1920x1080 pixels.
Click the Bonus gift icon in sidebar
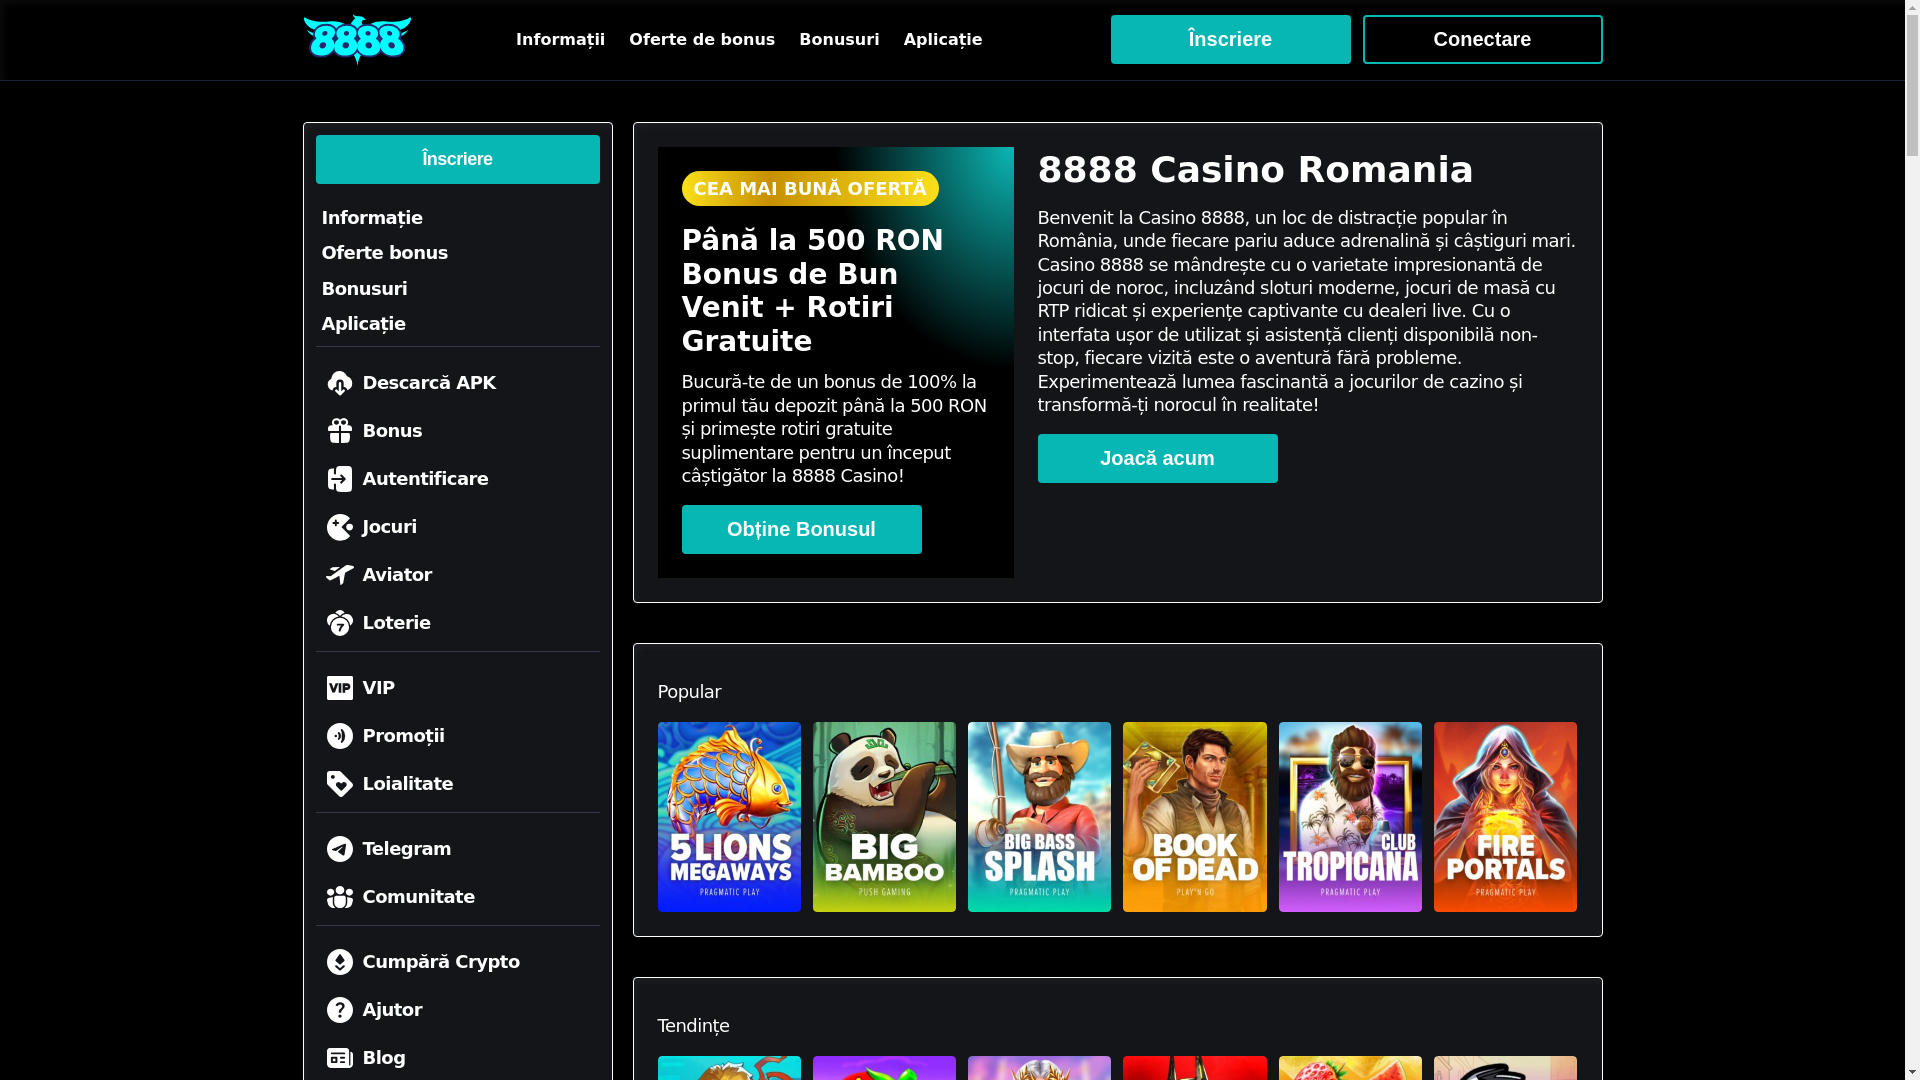coord(340,431)
